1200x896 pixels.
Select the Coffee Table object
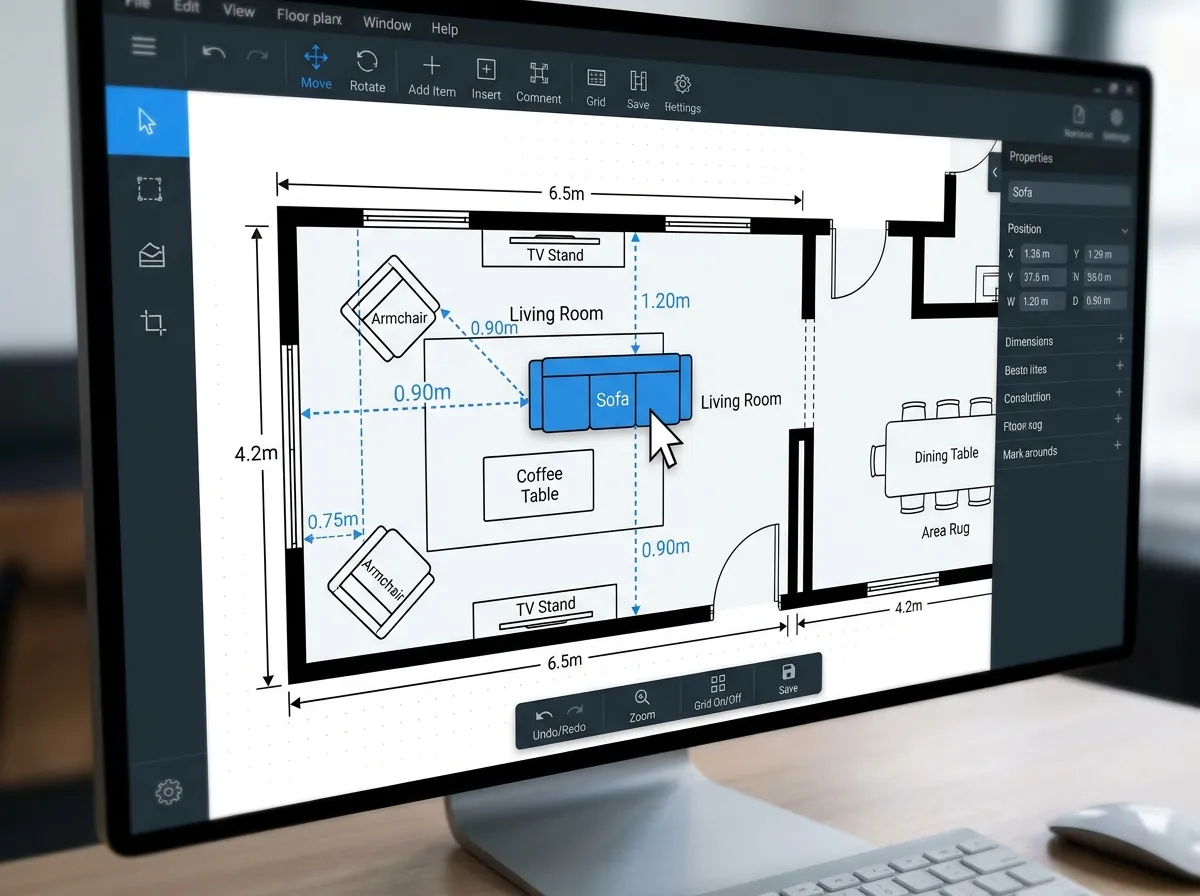(539, 485)
